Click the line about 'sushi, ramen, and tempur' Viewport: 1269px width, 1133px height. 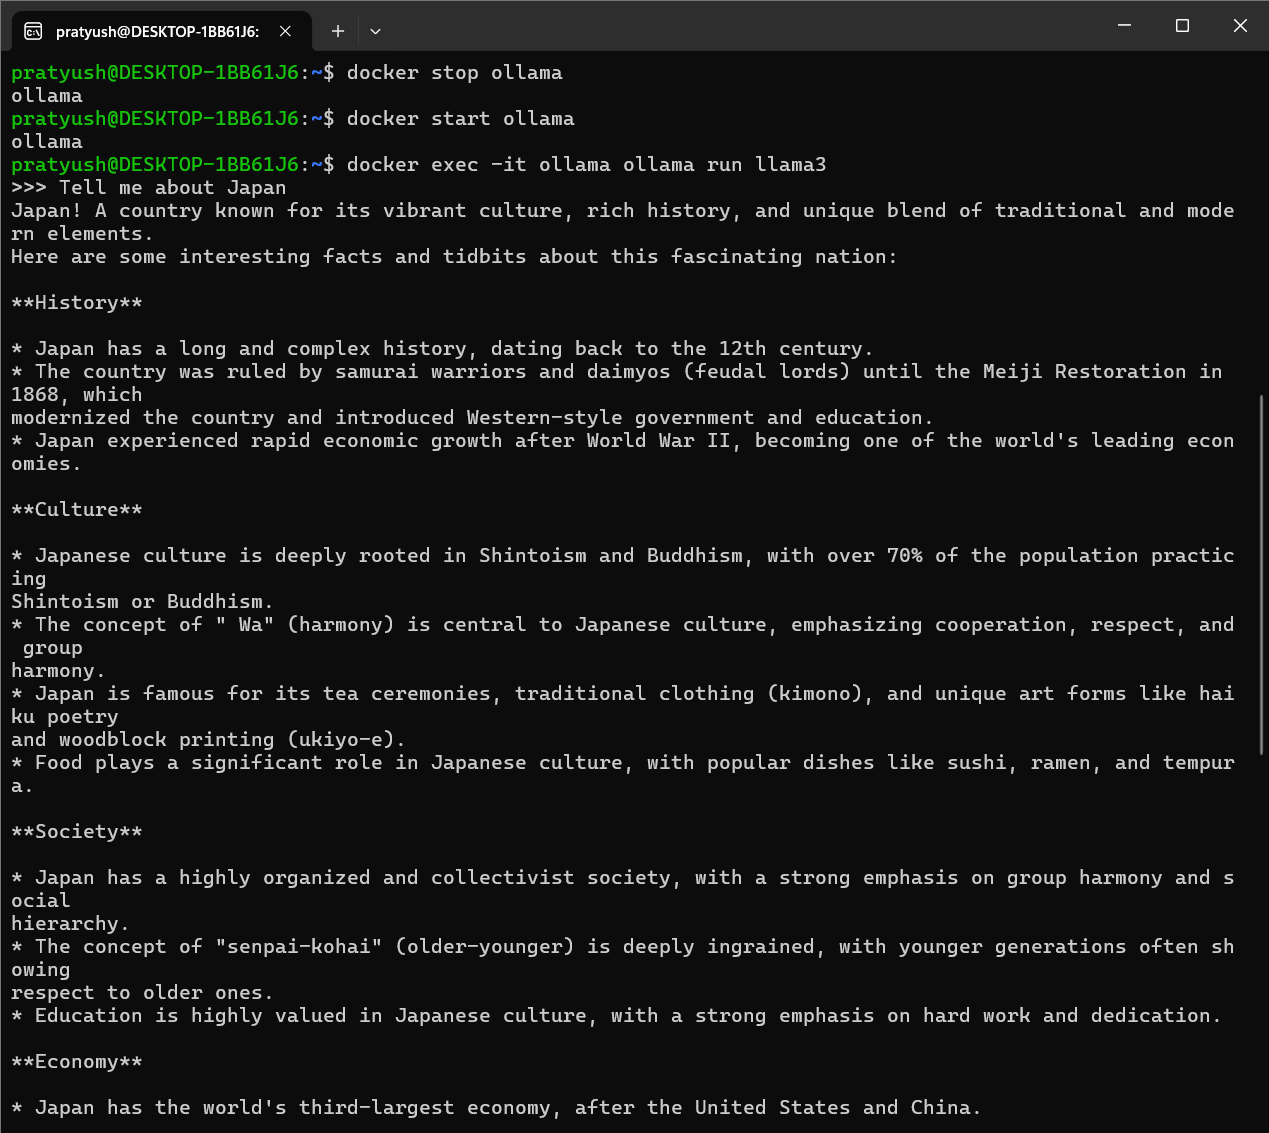tap(622, 762)
